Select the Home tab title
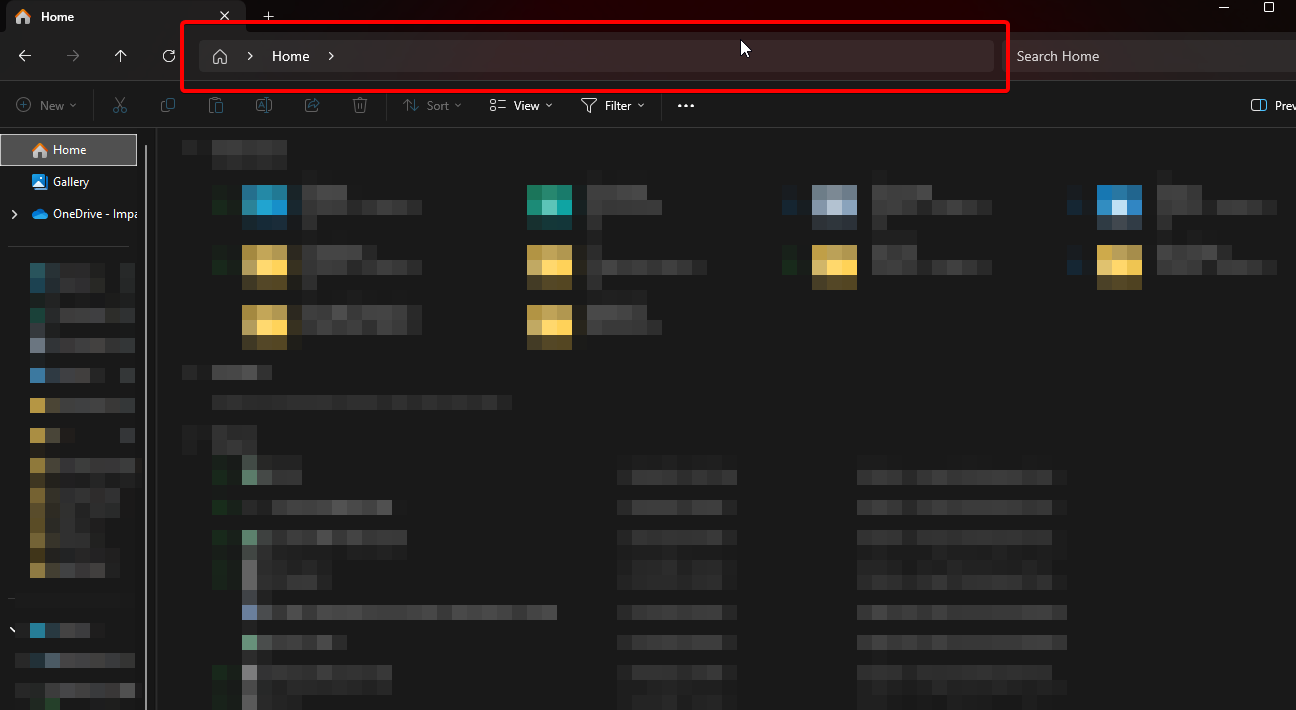The height and width of the screenshot is (710, 1296). [57, 17]
